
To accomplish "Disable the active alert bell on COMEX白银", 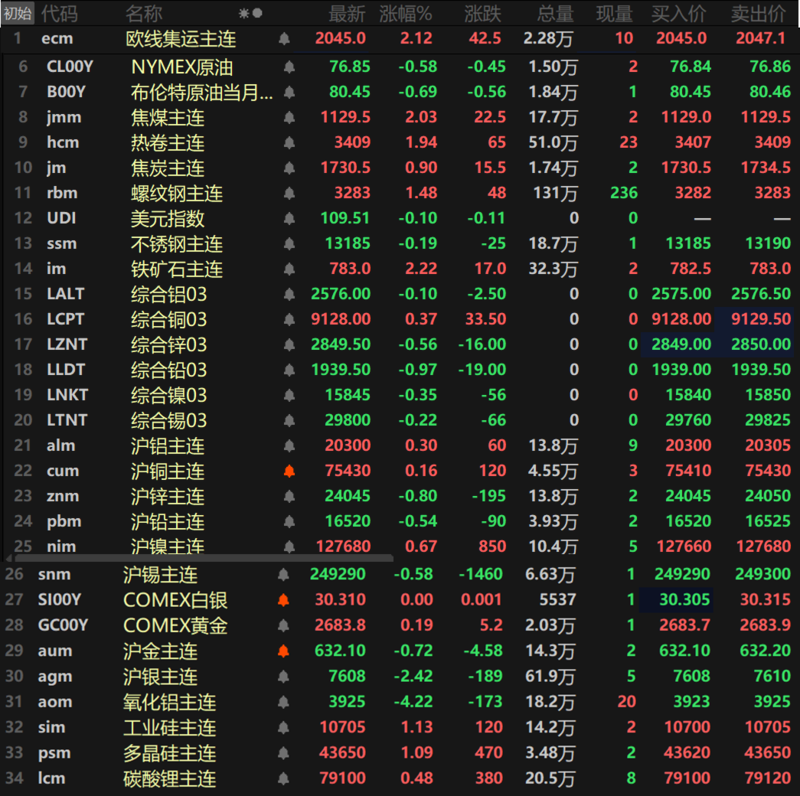I will tap(283, 600).
